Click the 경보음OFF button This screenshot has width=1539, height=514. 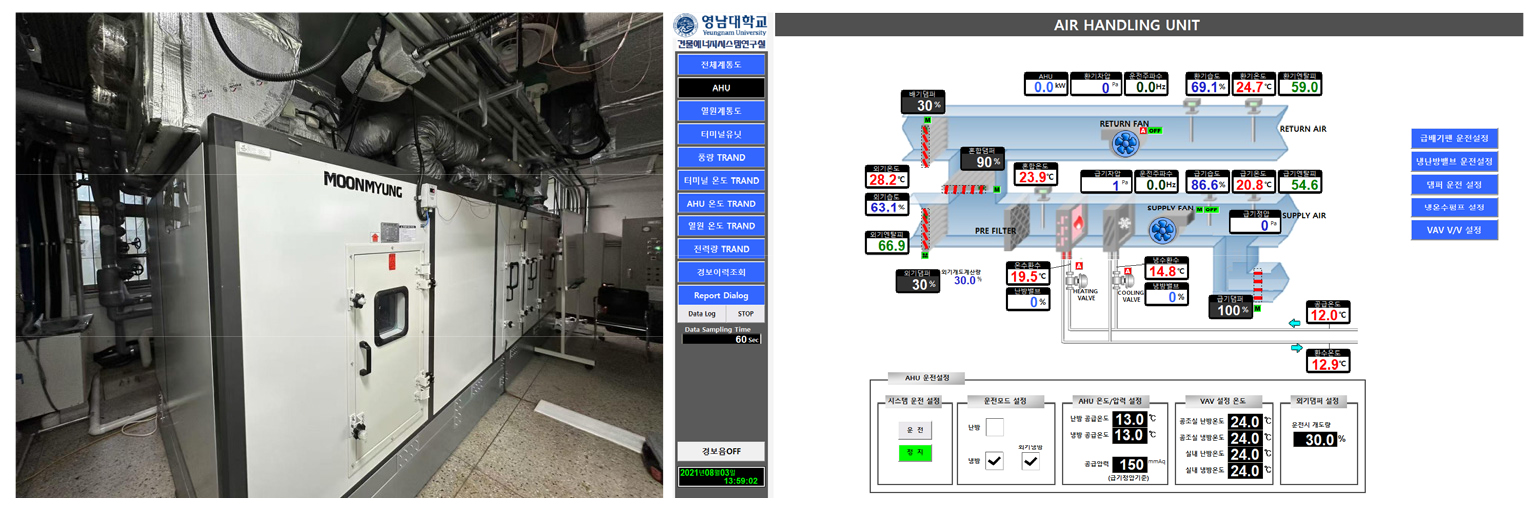[x=721, y=452]
